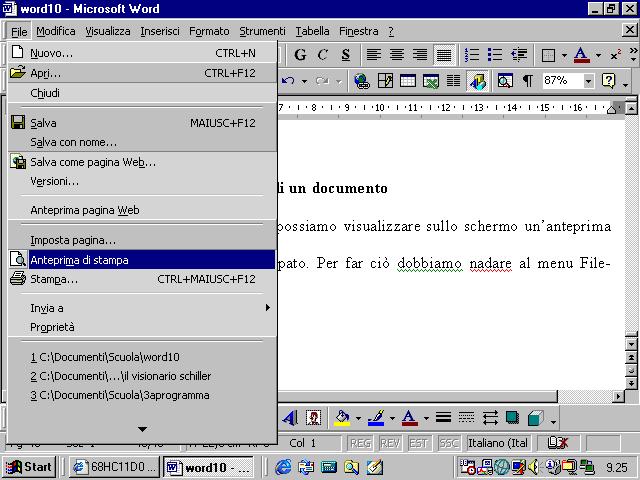Image resolution: width=640 pixels, height=480 pixels.
Task: Expand full File menu with bottom arrow
Action: [142, 429]
